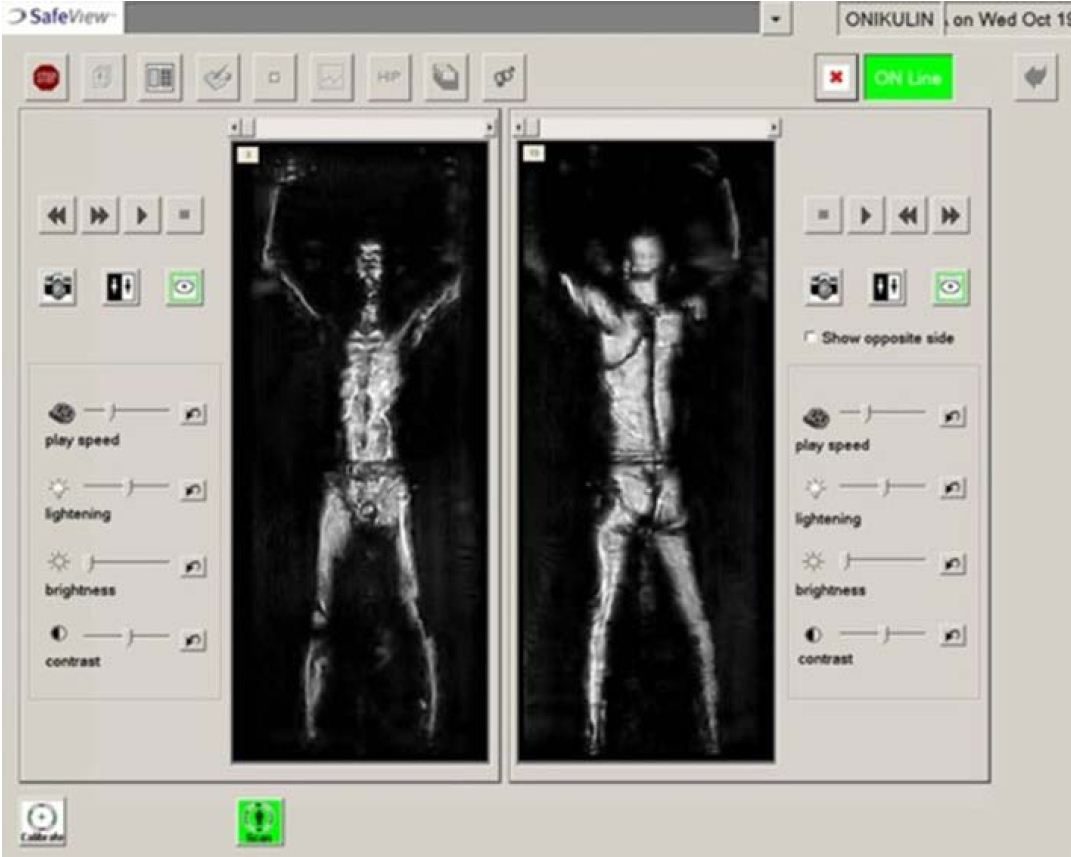This screenshot has height=857, width=1071.
Task: Reset right lightening with undo button
Action: click(952, 488)
